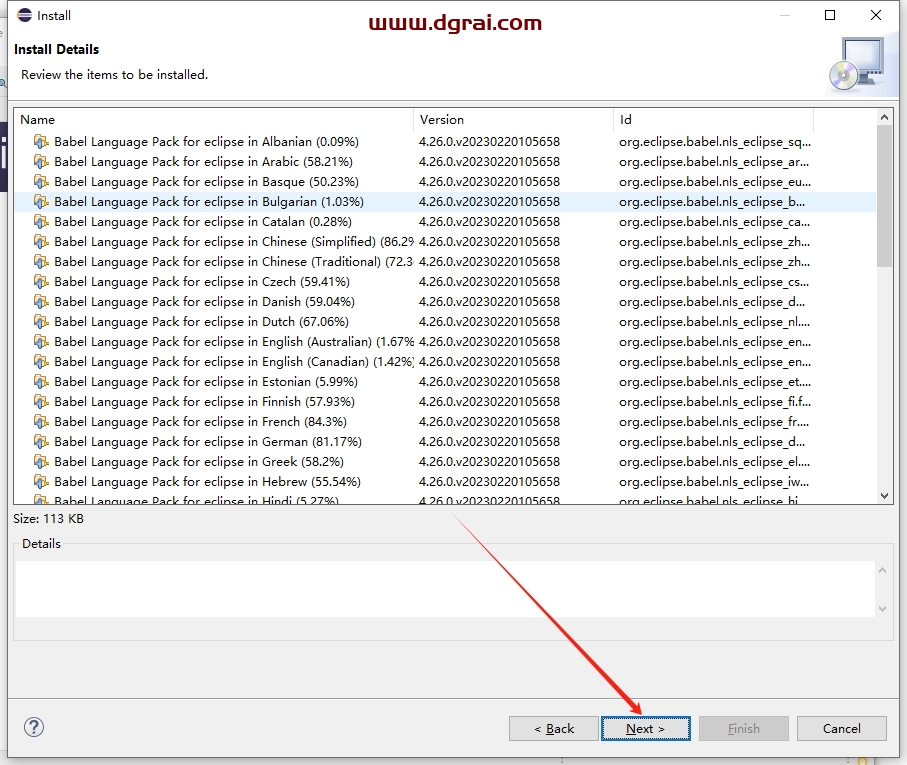Select "Babel Language Pack for eclipse in Czech (59.41%)"

pyautogui.click(x=202, y=282)
